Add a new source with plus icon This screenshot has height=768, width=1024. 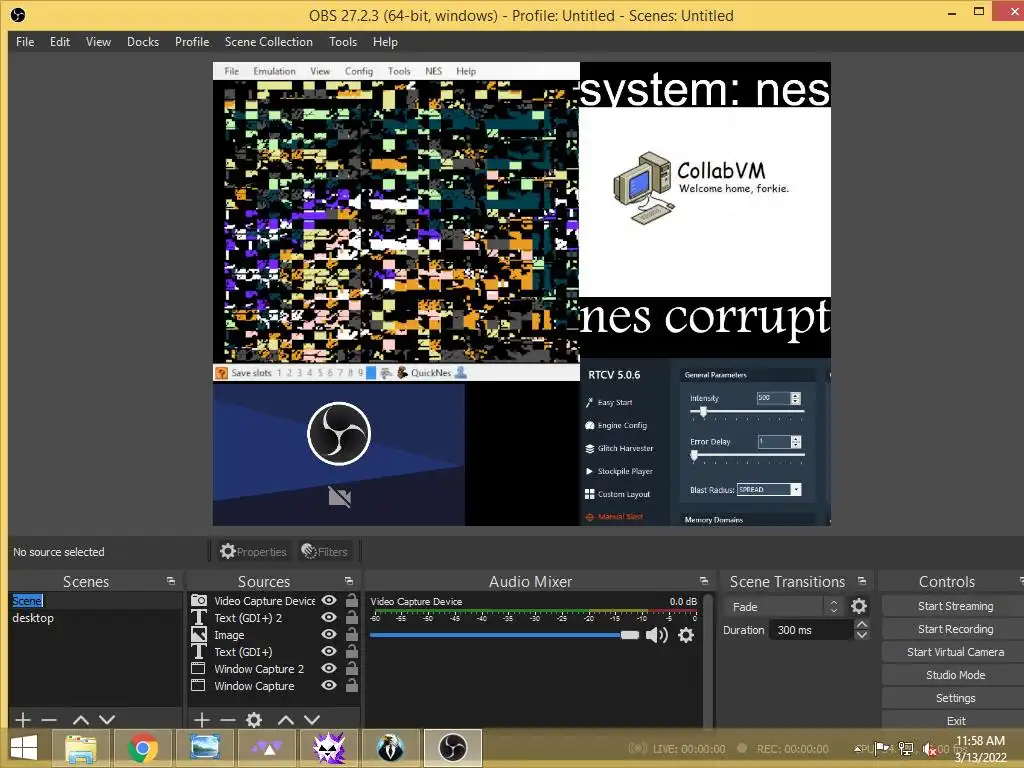pos(202,720)
